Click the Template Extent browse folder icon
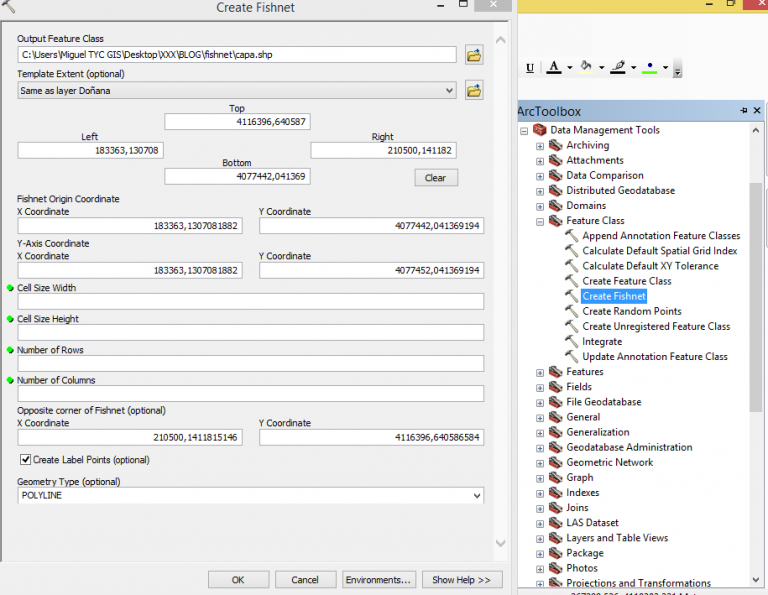 (474, 91)
